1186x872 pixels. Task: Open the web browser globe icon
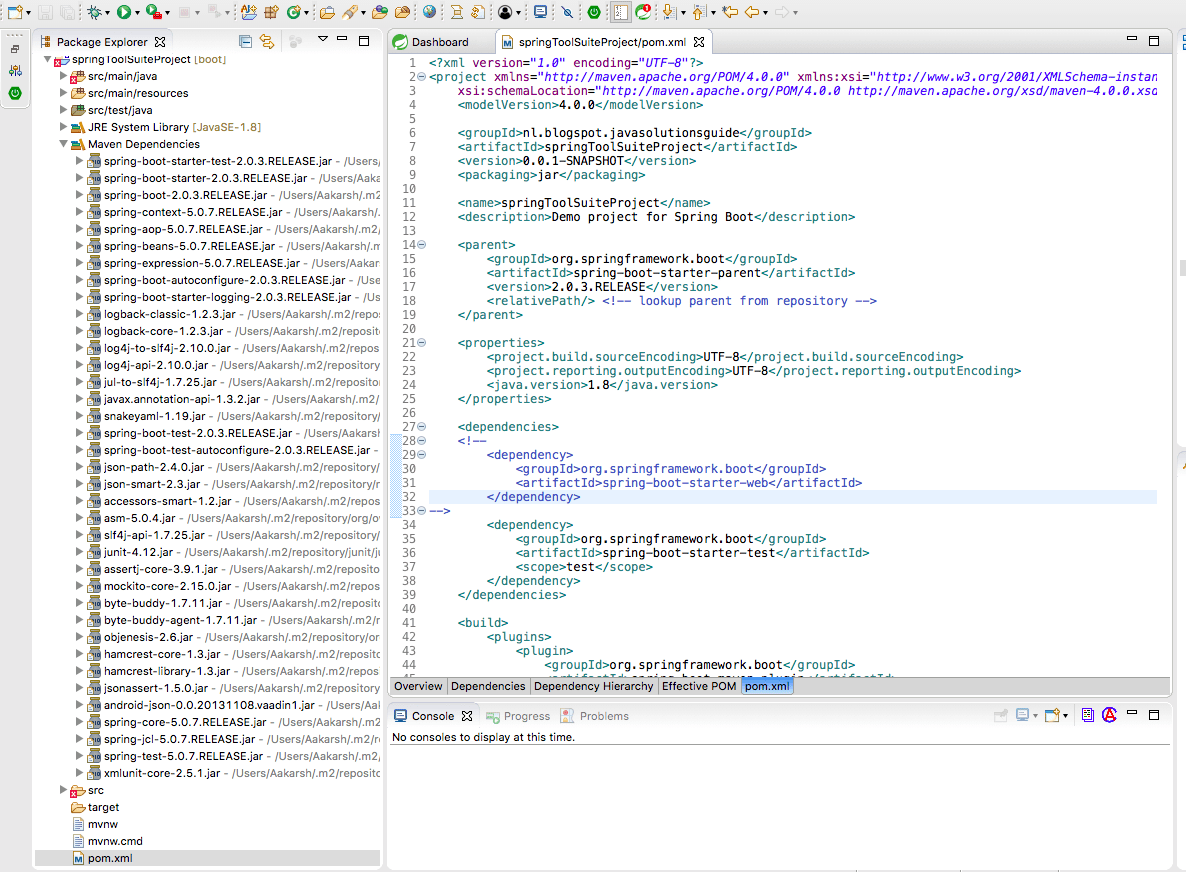[x=430, y=12]
